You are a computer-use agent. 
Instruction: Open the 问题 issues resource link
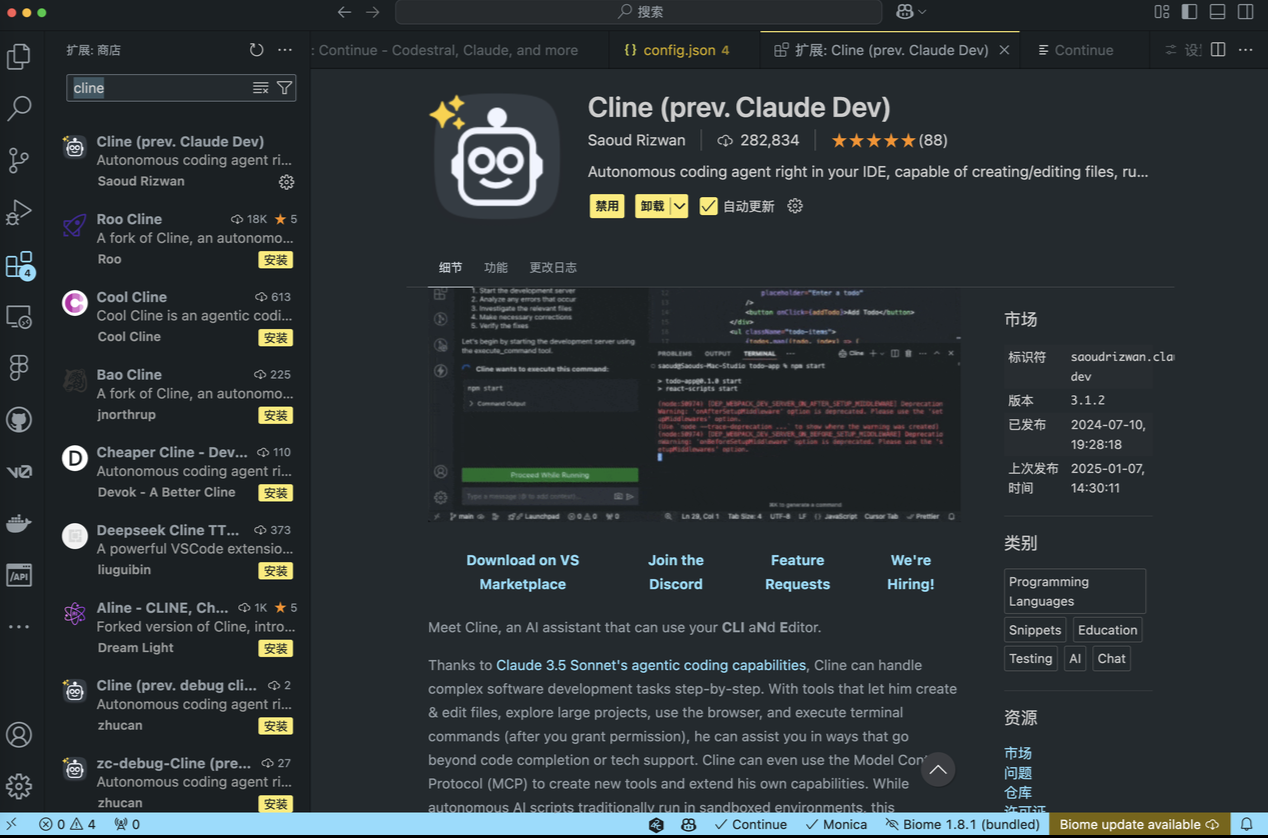1018,773
